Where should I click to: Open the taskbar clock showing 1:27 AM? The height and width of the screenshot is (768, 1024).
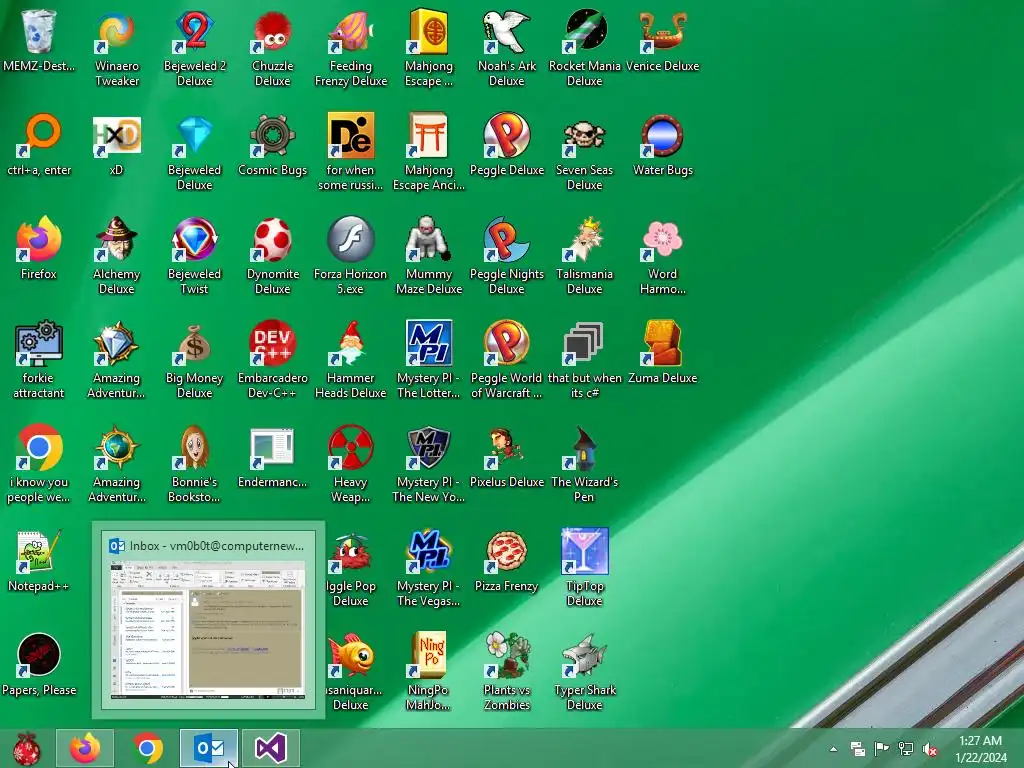(980, 749)
